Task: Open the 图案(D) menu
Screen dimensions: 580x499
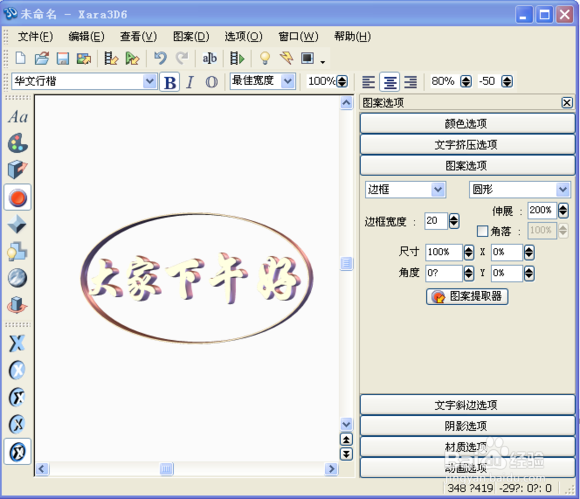Action: (x=191, y=36)
